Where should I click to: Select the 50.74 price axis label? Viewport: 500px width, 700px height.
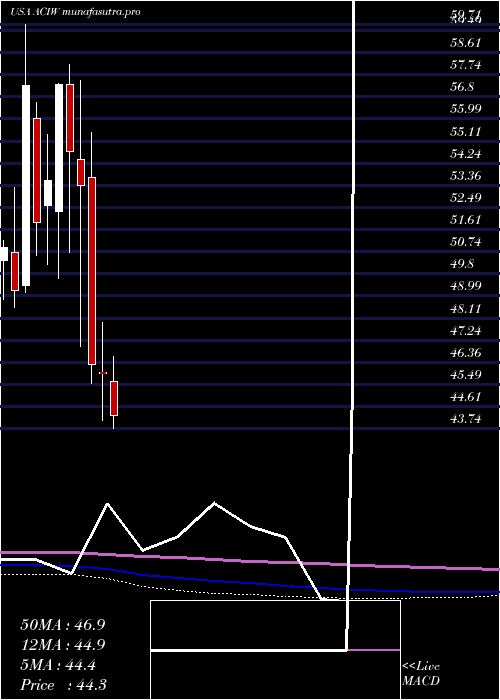pyautogui.click(x=466, y=242)
